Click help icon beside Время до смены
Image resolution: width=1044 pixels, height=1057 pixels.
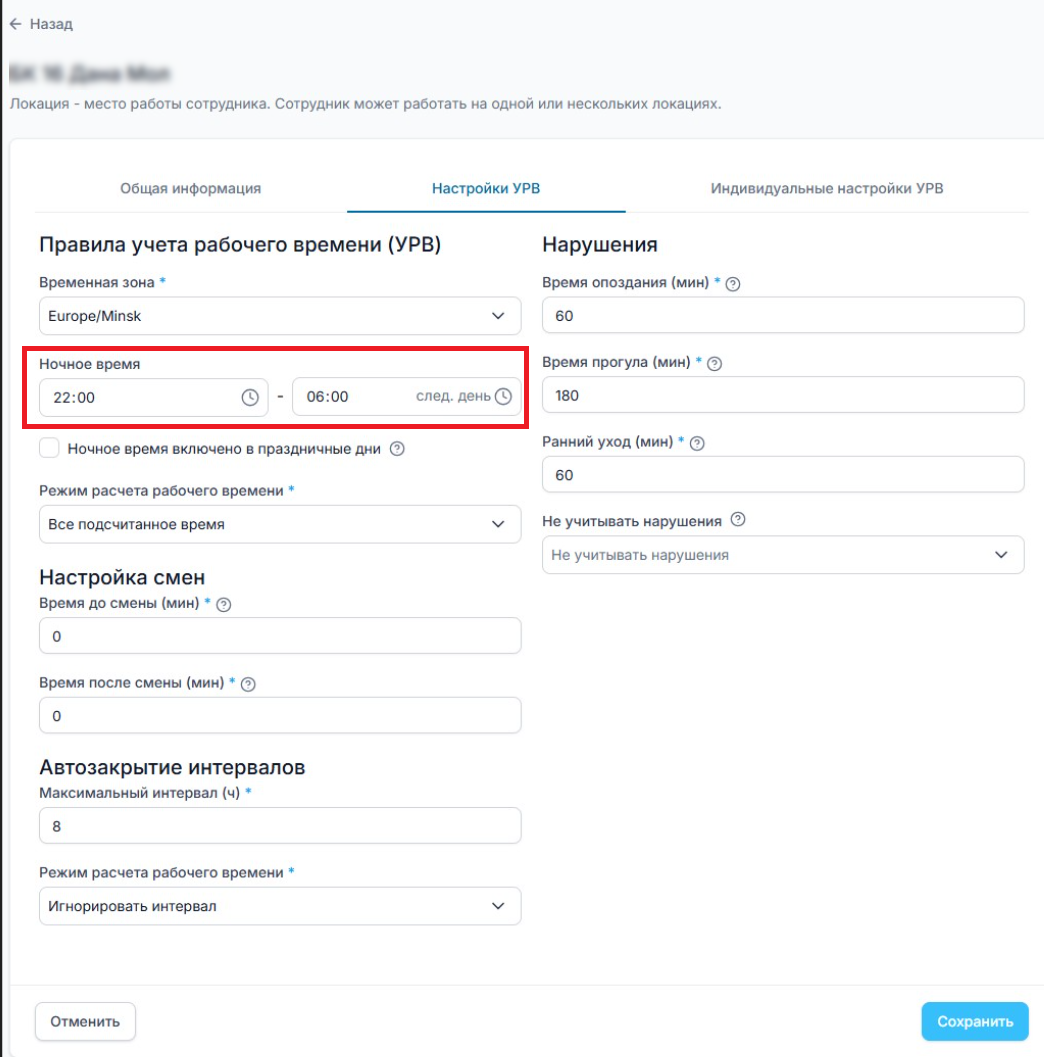224,605
